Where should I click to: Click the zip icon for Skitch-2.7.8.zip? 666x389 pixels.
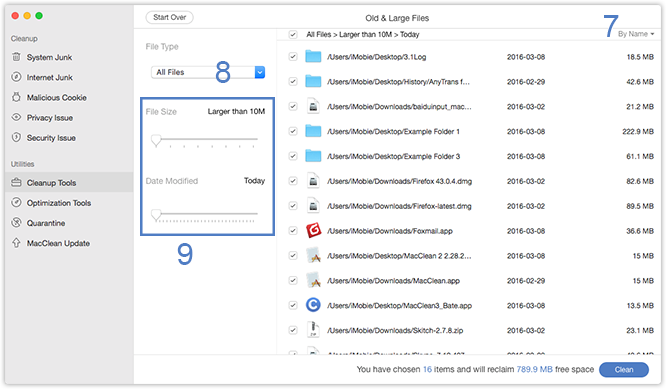[x=313, y=330]
